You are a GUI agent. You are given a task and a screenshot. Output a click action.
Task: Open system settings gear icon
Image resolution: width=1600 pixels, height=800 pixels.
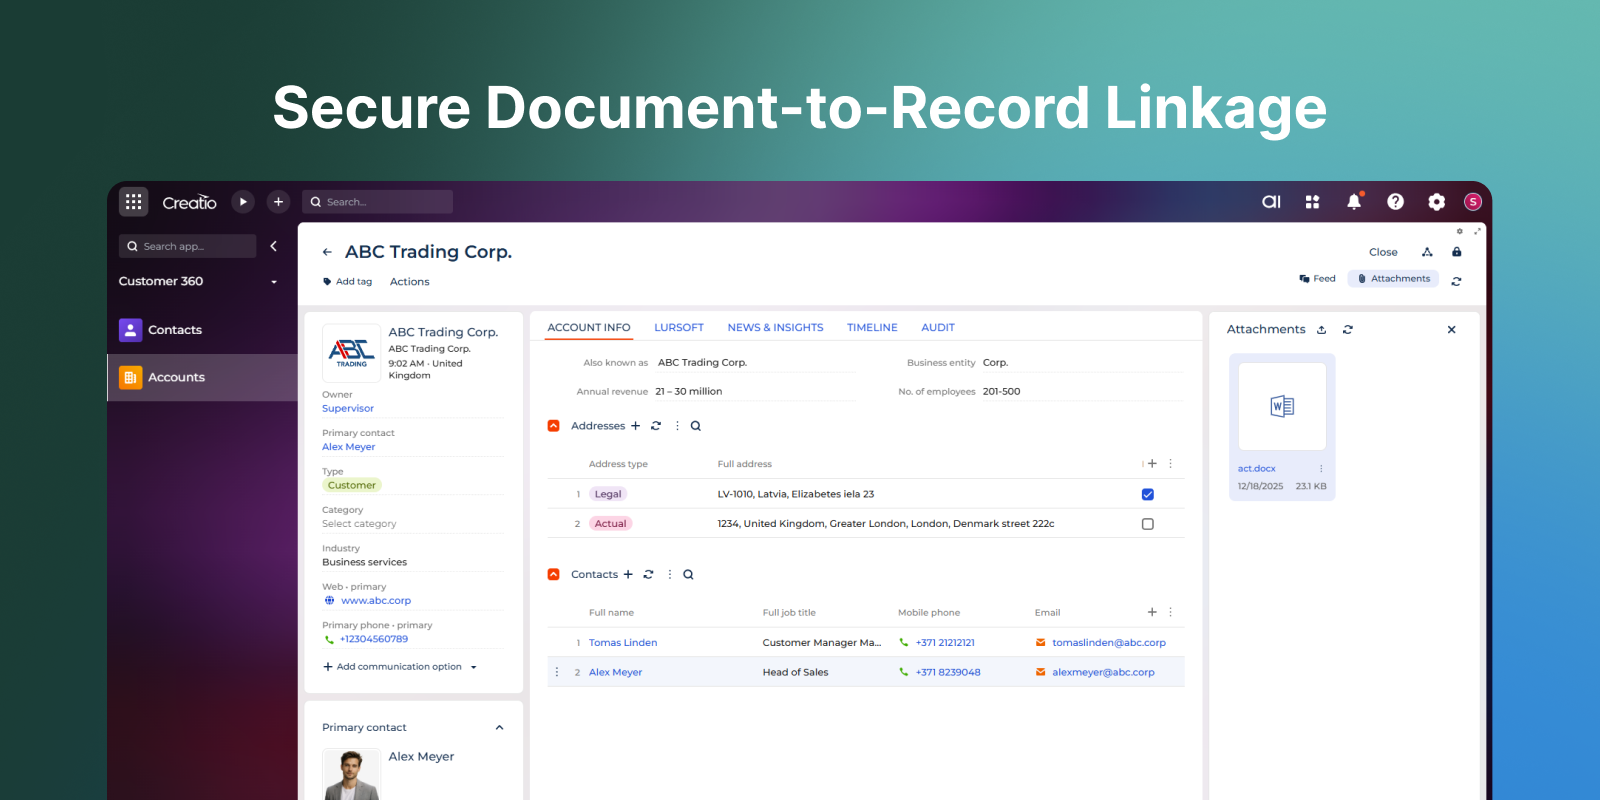coord(1436,202)
